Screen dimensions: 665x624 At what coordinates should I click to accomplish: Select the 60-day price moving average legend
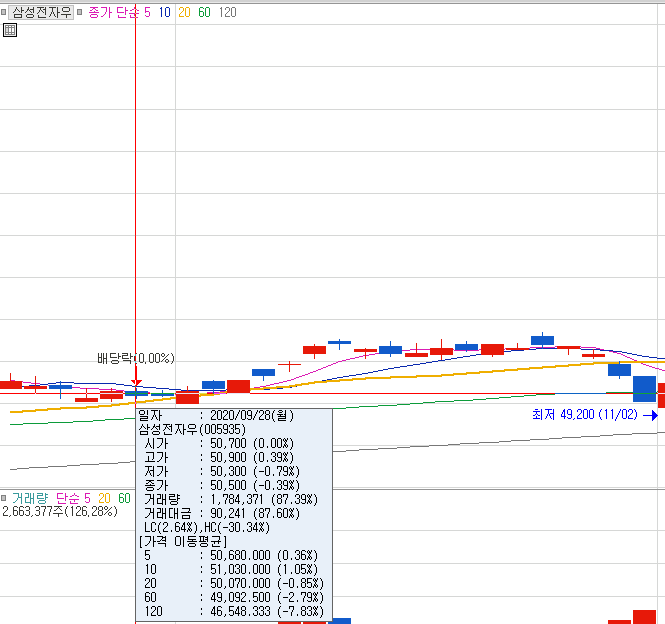click(x=204, y=12)
